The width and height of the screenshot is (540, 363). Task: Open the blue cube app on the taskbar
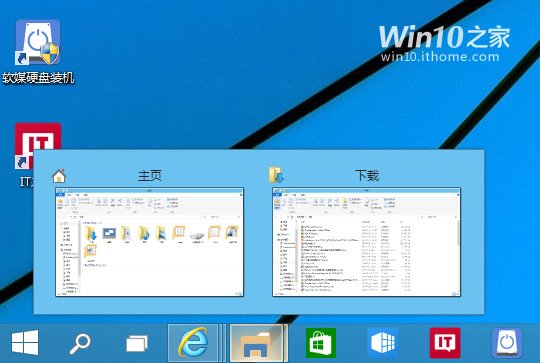pyautogui.click(x=383, y=343)
